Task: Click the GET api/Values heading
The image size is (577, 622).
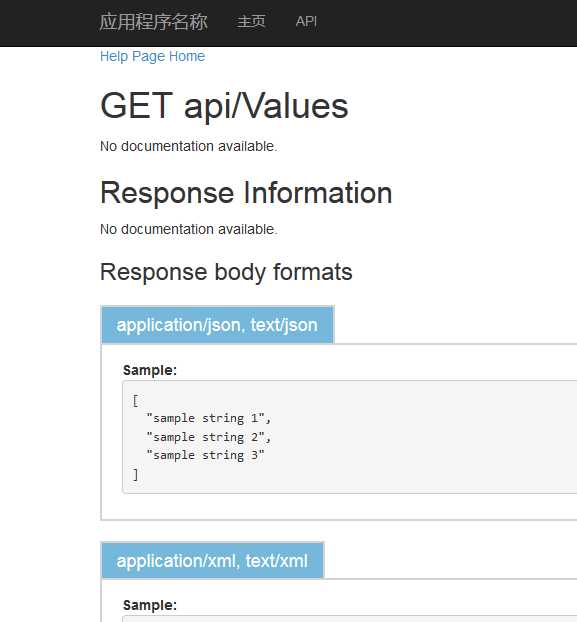Action: (224, 106)
